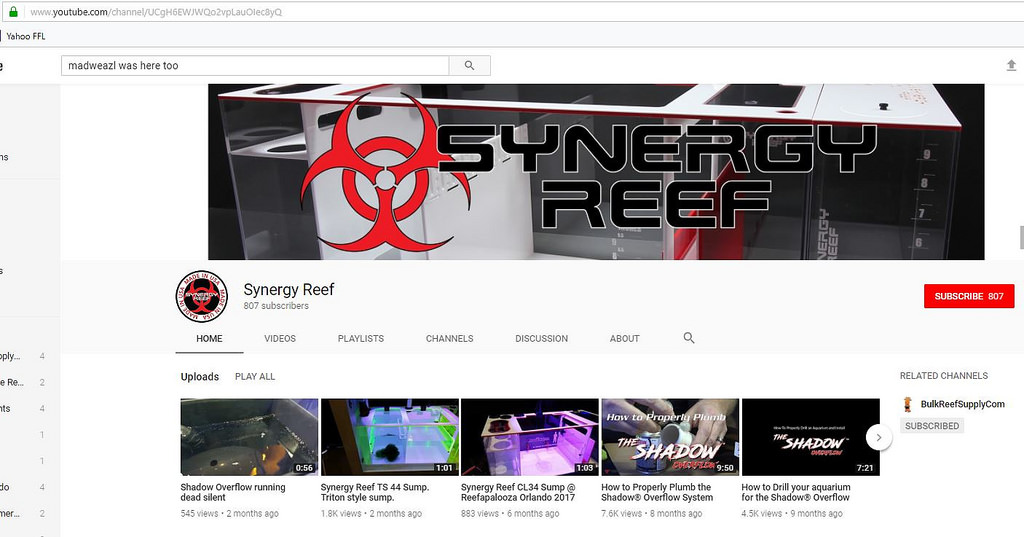Image resolution: width=1024 pixels, height=537 pixels.
Task: Open the CL34 Sump Reefapalooza video thumbnail
Action: [530, 437]
